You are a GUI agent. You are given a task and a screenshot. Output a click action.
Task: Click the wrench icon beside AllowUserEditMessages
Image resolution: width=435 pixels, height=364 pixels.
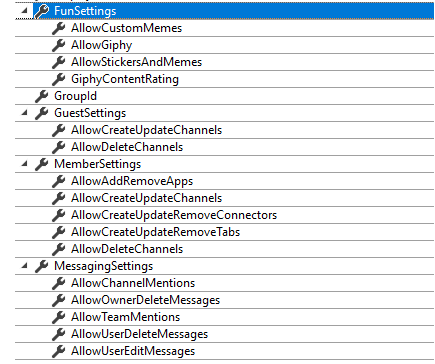[x=59, y=351]
